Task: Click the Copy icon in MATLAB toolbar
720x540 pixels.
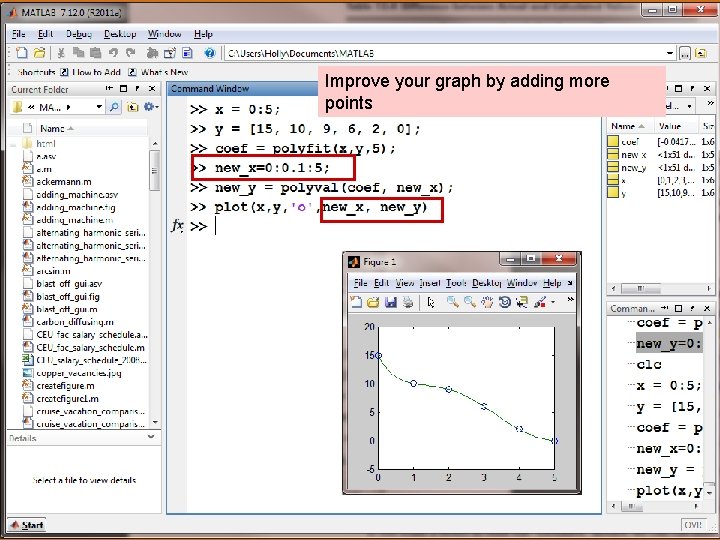Action: click(78, 53)
